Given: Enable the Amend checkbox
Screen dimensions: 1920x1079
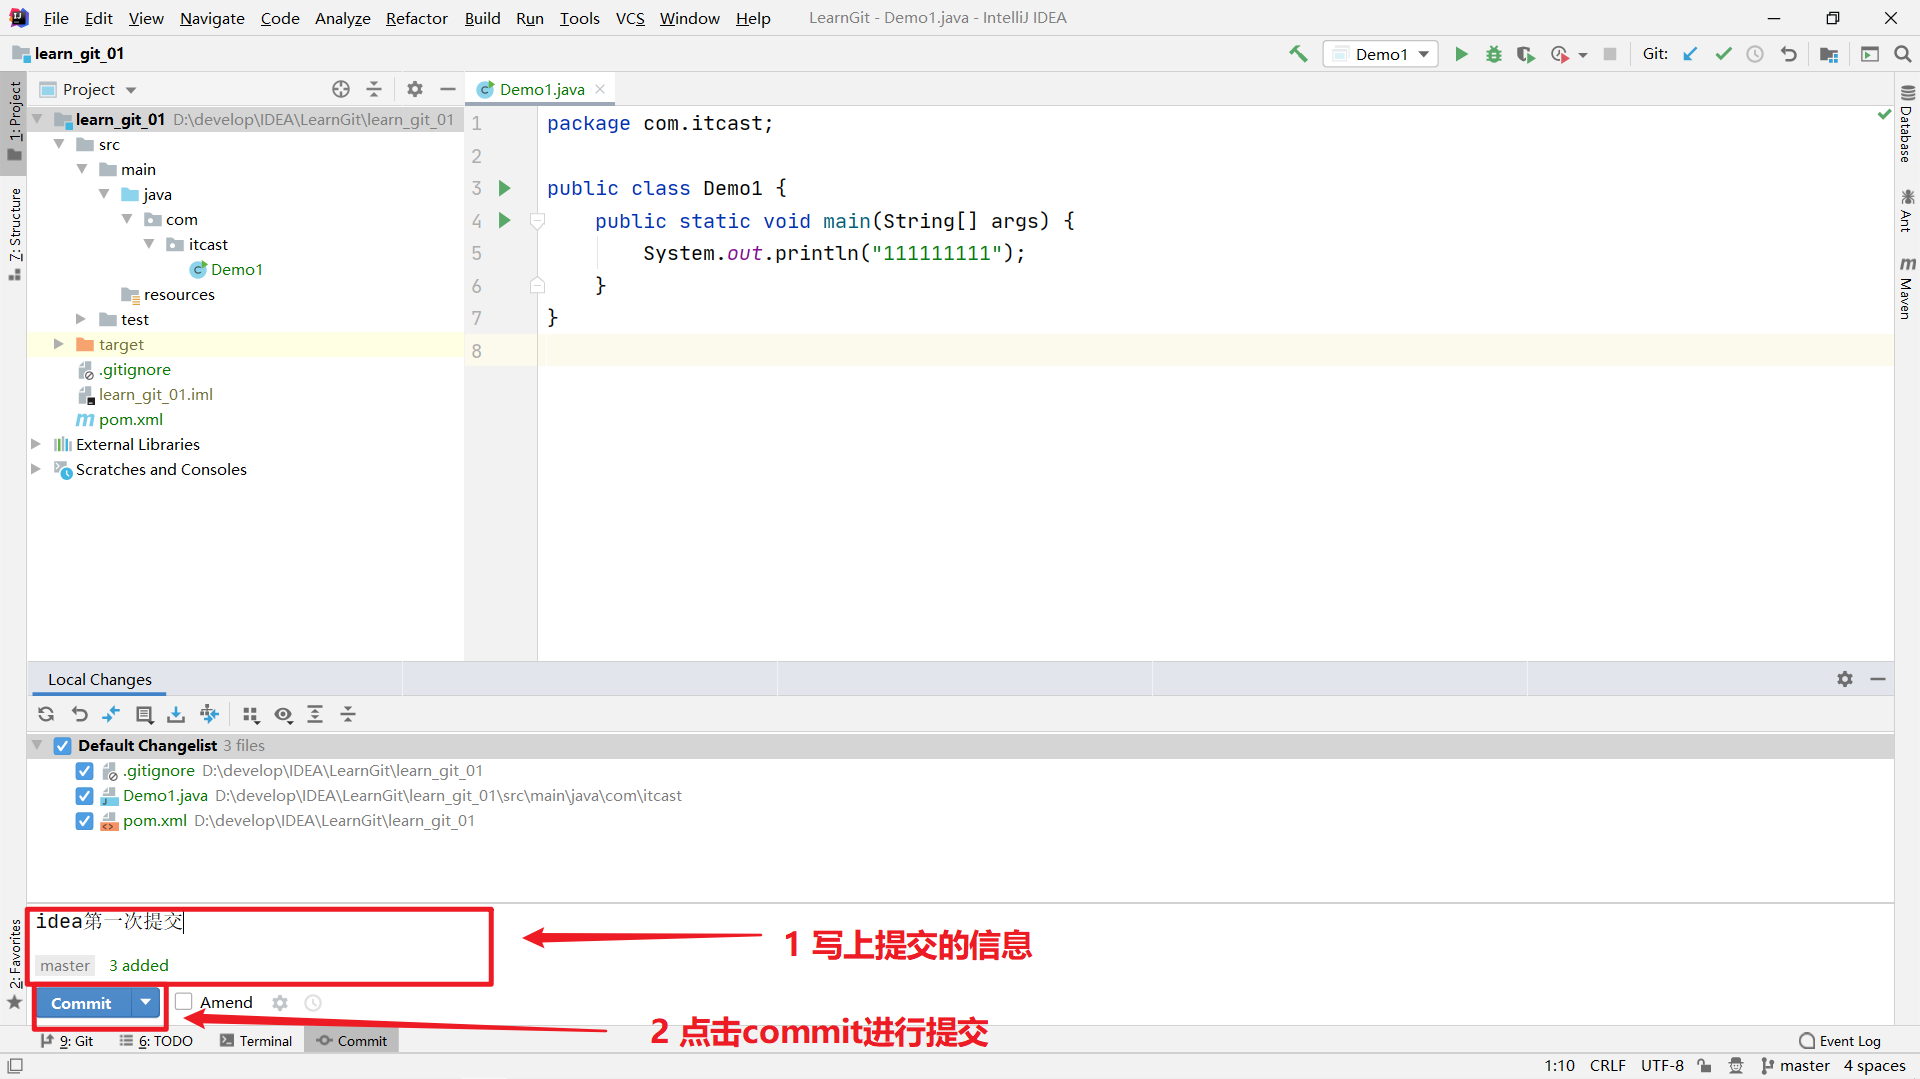Looking at the screenshot, I should [184, 1002].
